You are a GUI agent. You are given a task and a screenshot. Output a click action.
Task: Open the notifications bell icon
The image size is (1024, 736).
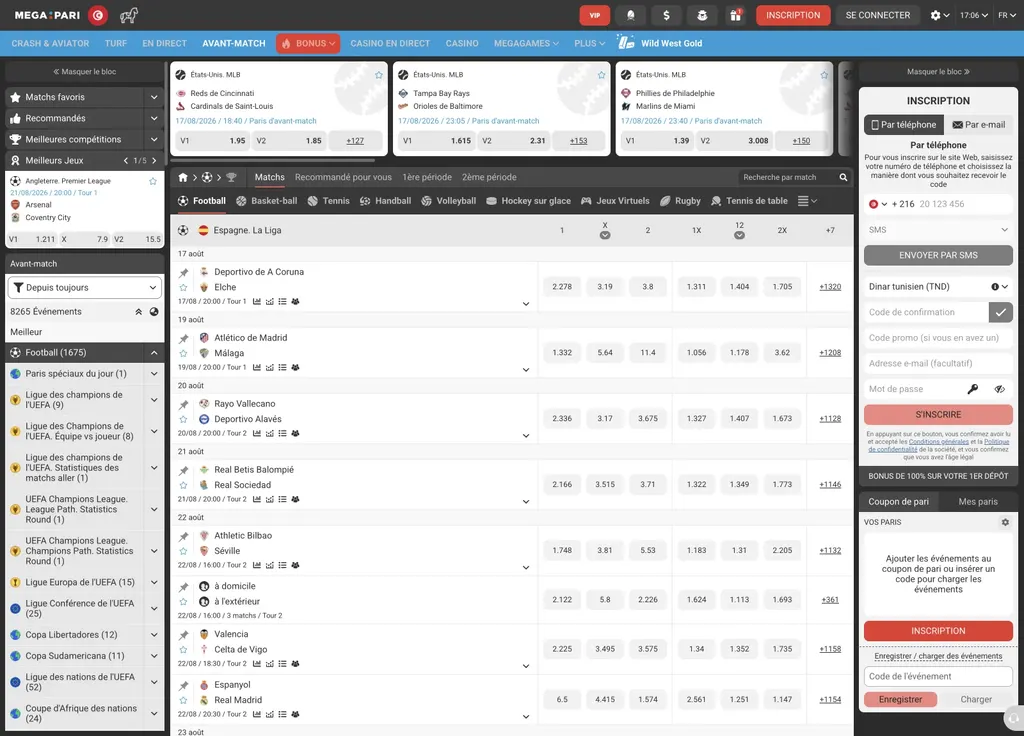click(630, 15)
